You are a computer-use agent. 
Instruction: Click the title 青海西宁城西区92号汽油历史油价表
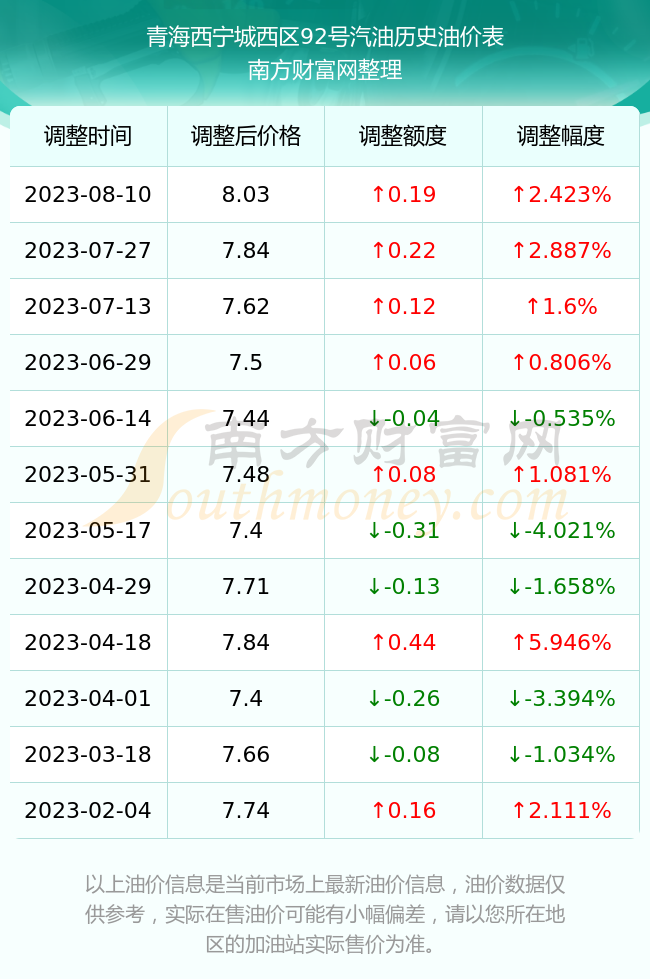coord(325,37)
